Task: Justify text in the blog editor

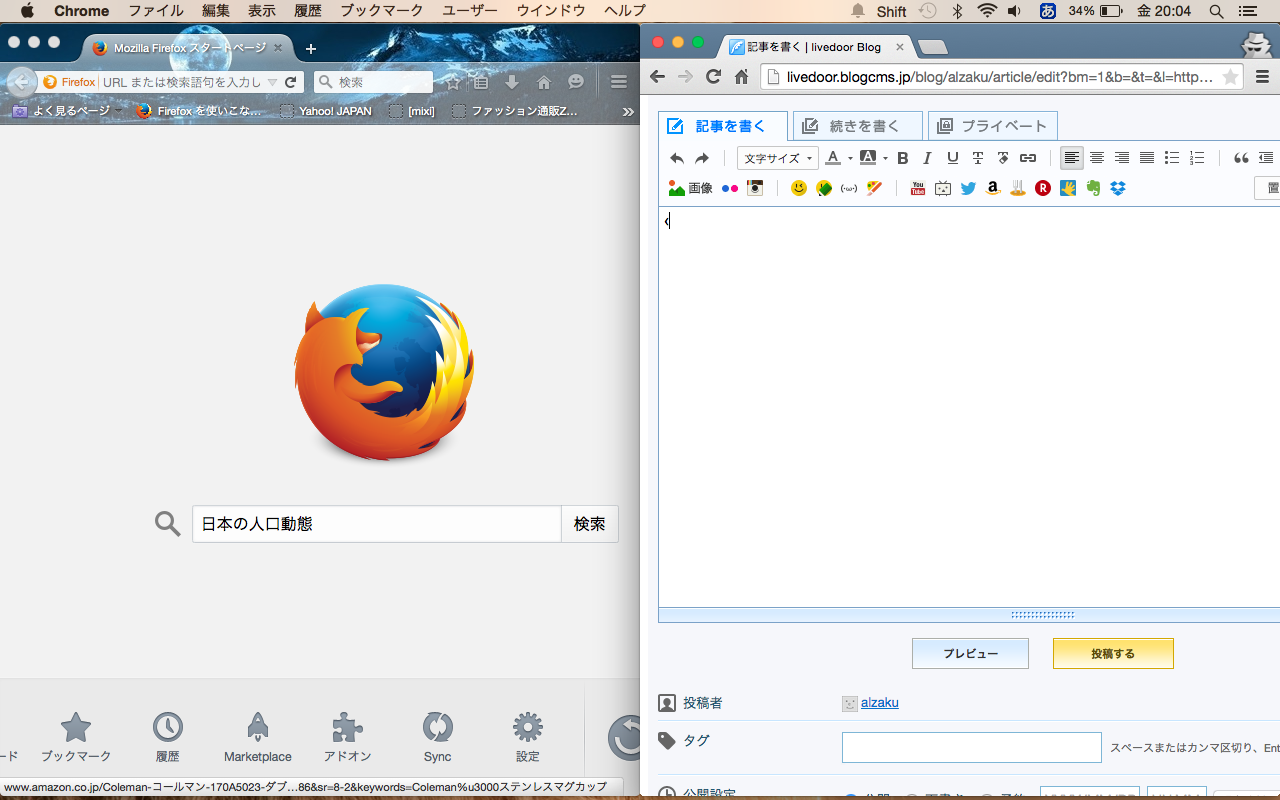Action: [x=1147, y=158]
